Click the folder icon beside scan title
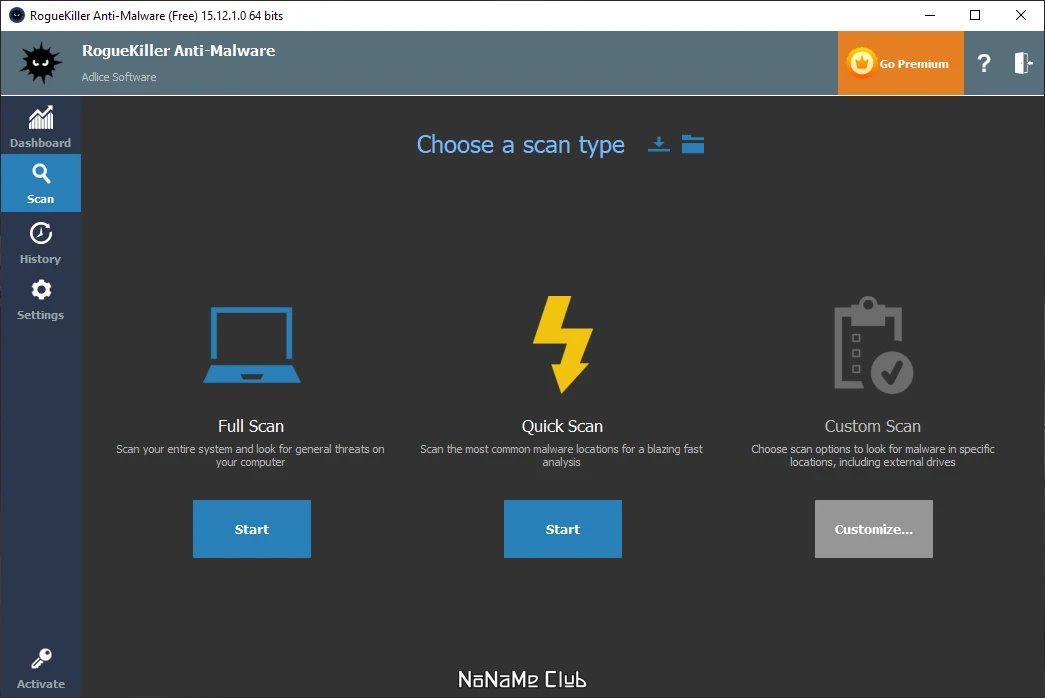Image resolution: width=1045 pixels, height=698 pixels. point(692,144)
